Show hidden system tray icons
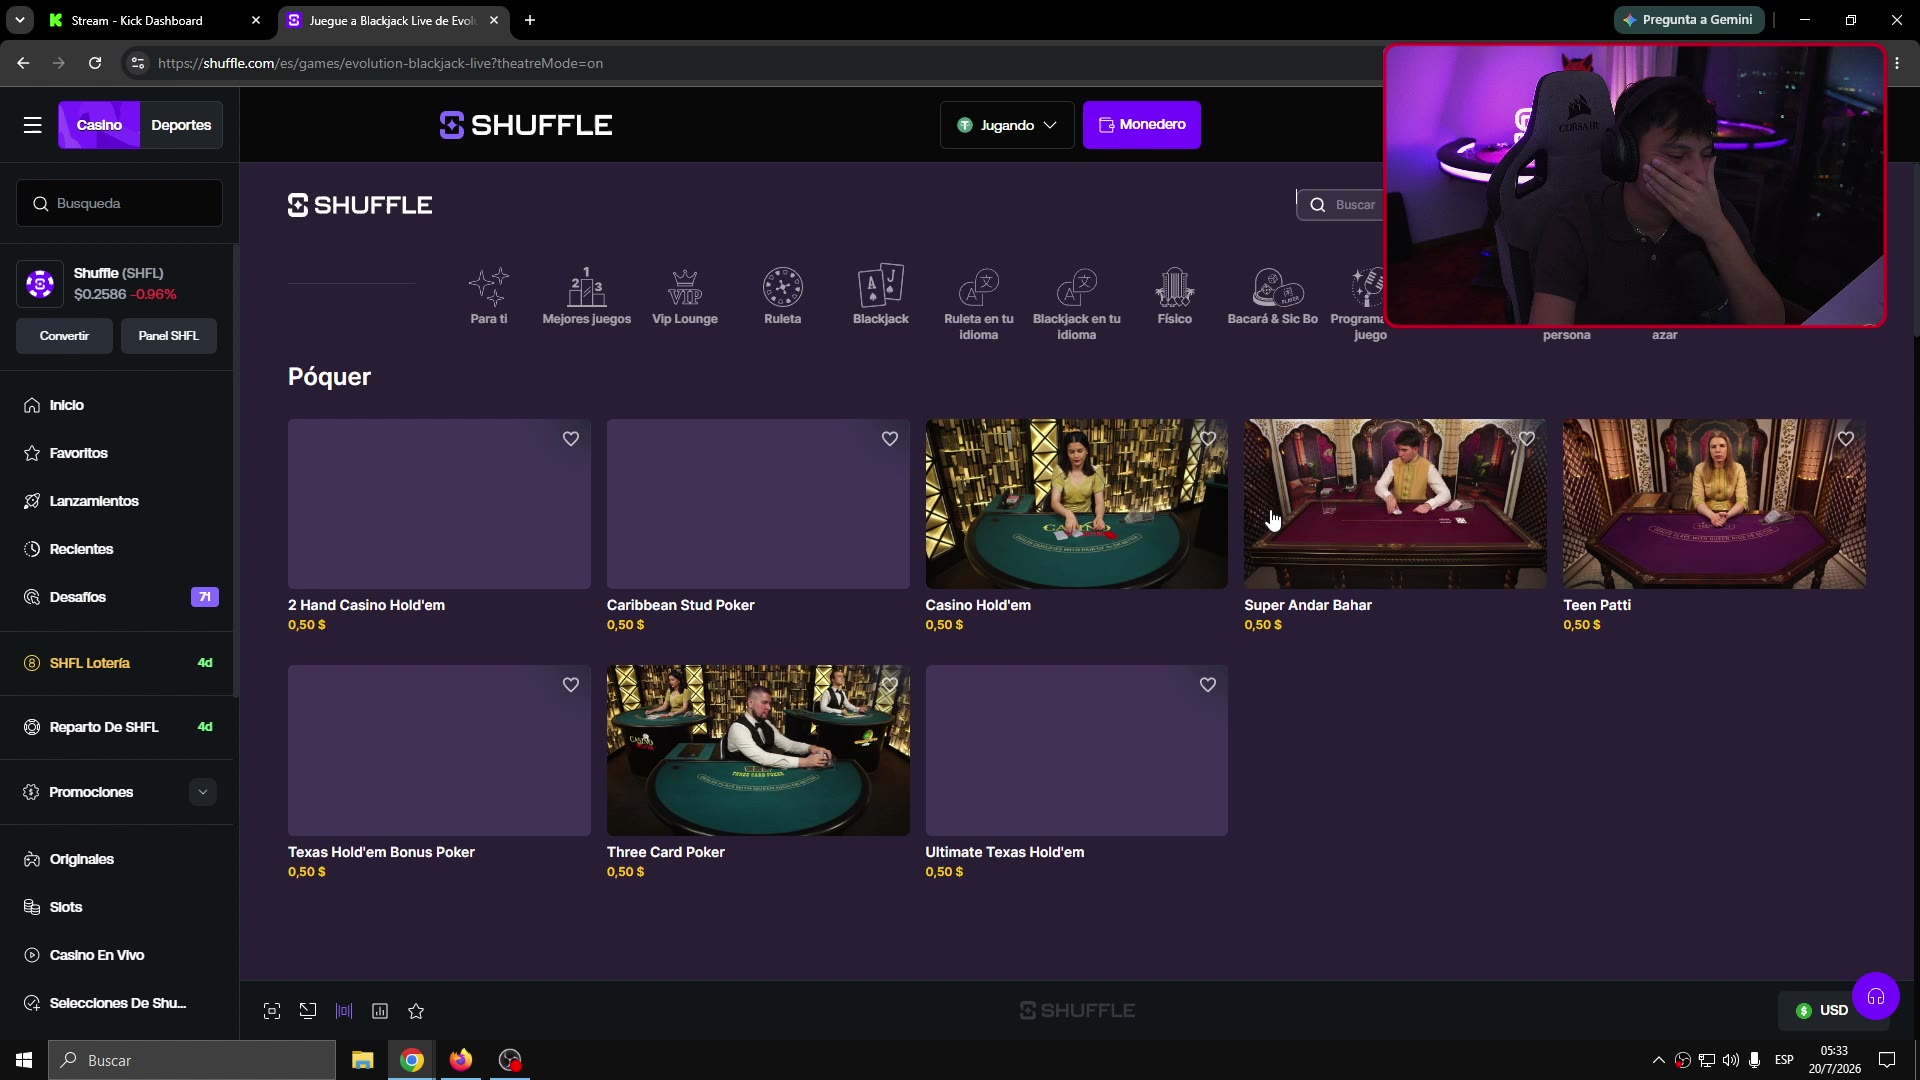This screenshot has height=1080, width=1920. (x=1659, y=1060)
